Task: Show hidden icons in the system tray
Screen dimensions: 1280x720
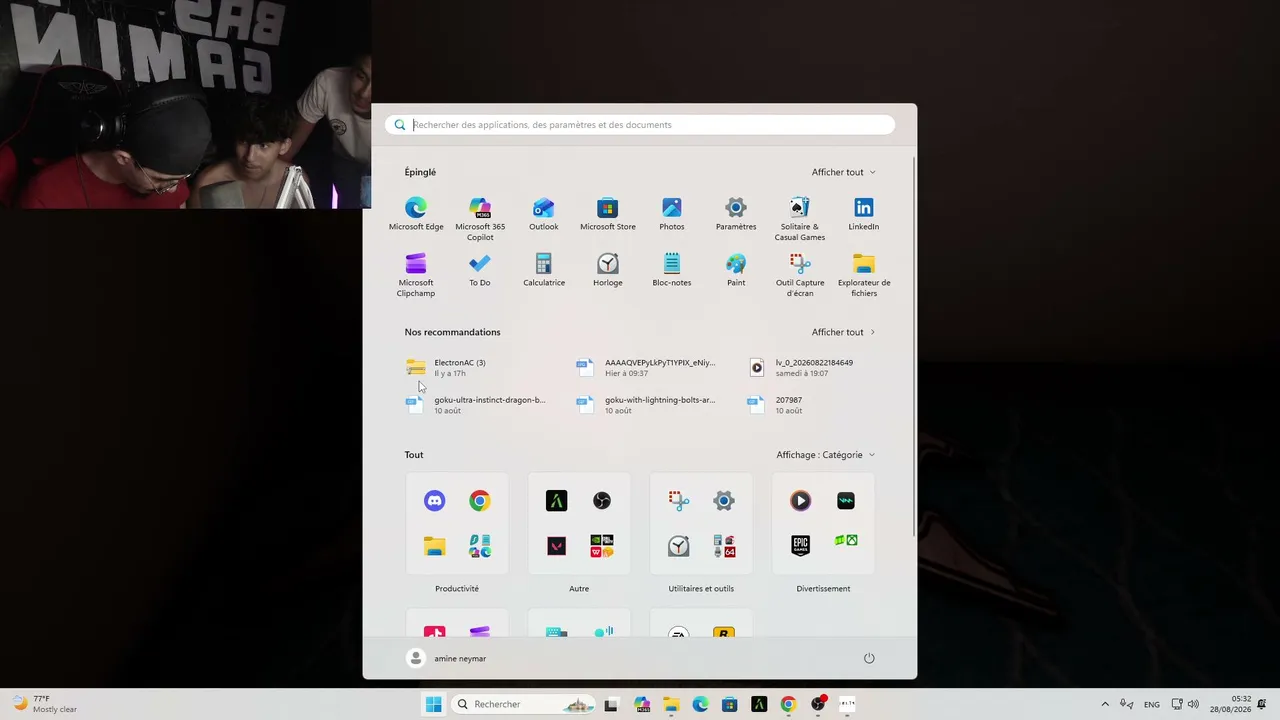Action: pos(1105,704)
